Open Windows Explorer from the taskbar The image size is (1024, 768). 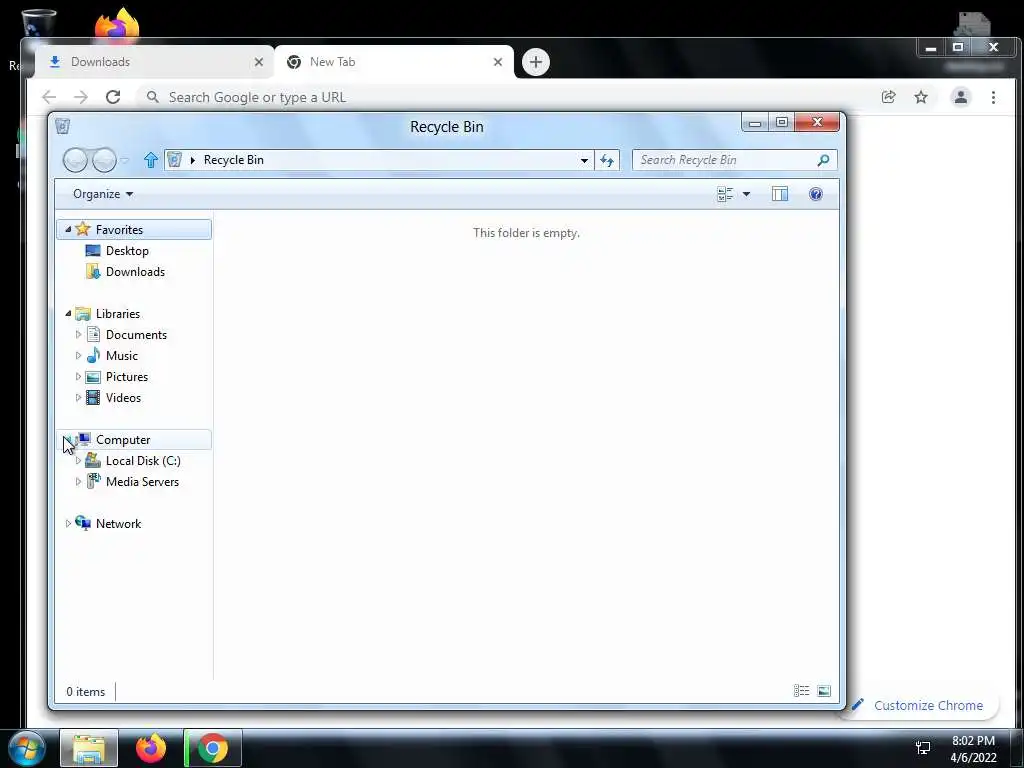89,748
